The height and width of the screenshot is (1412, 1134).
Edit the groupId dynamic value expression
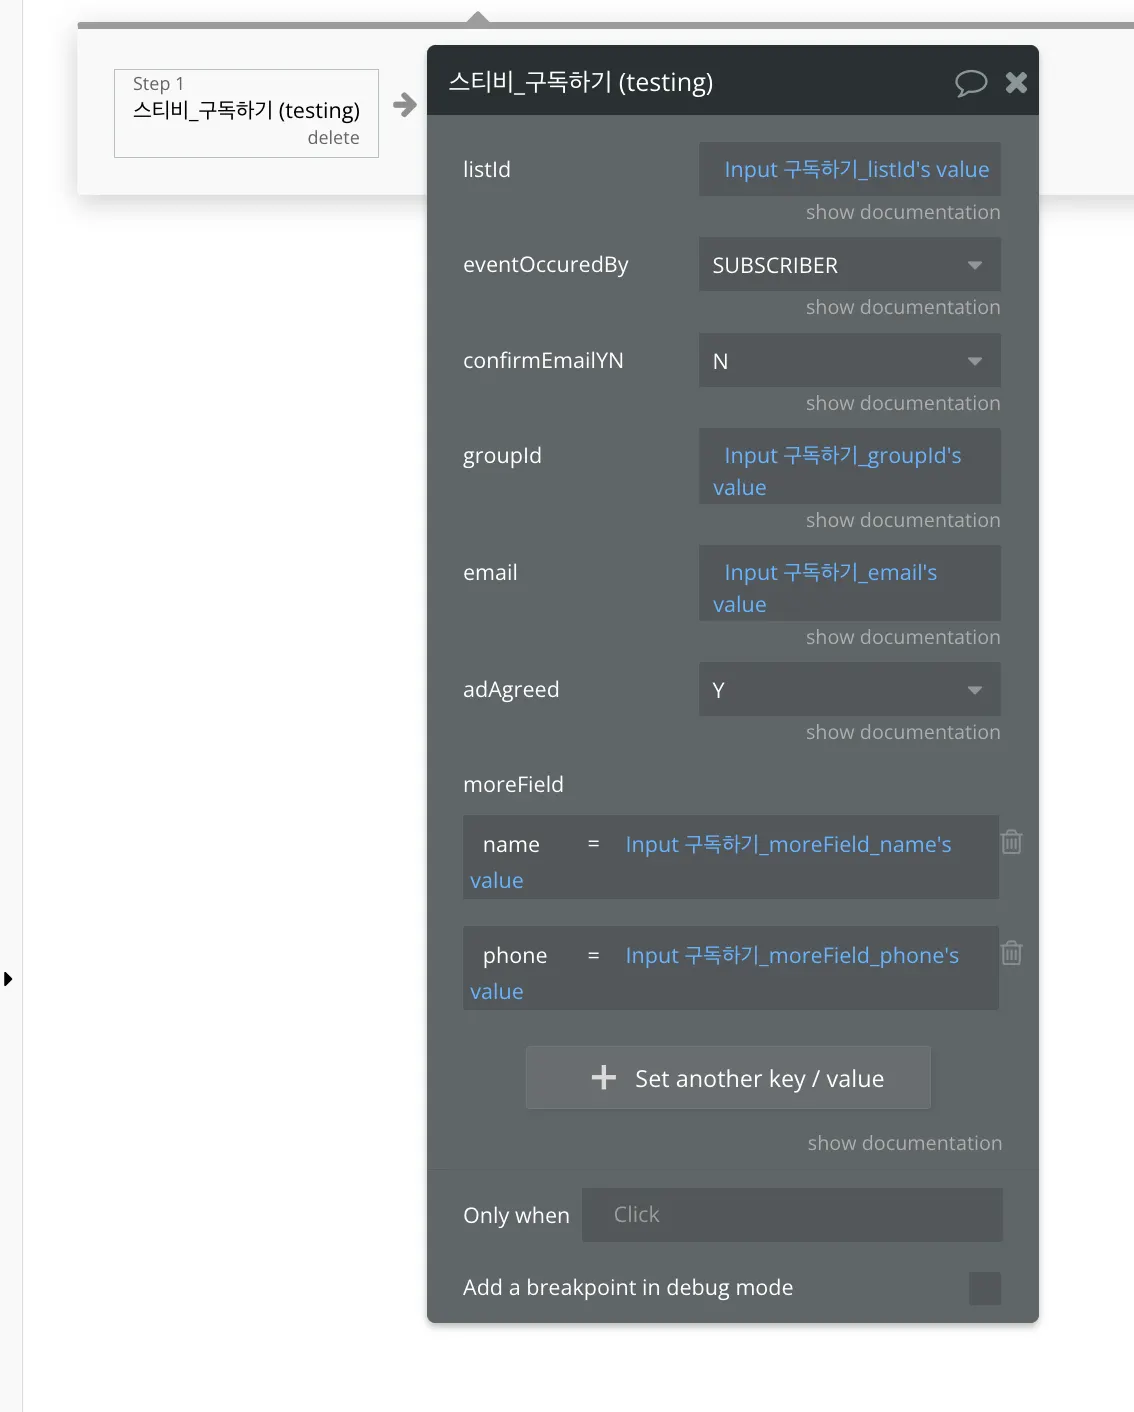pyautogui.click(x=842, y=457)
